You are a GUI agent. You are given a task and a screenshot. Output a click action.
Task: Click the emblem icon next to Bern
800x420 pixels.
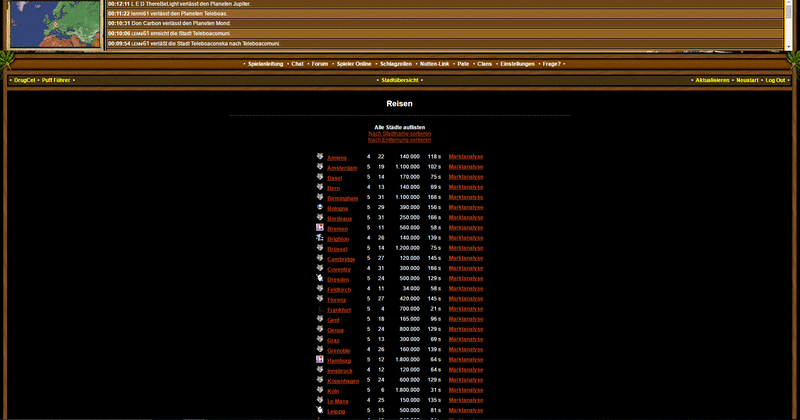click(320, 187)
